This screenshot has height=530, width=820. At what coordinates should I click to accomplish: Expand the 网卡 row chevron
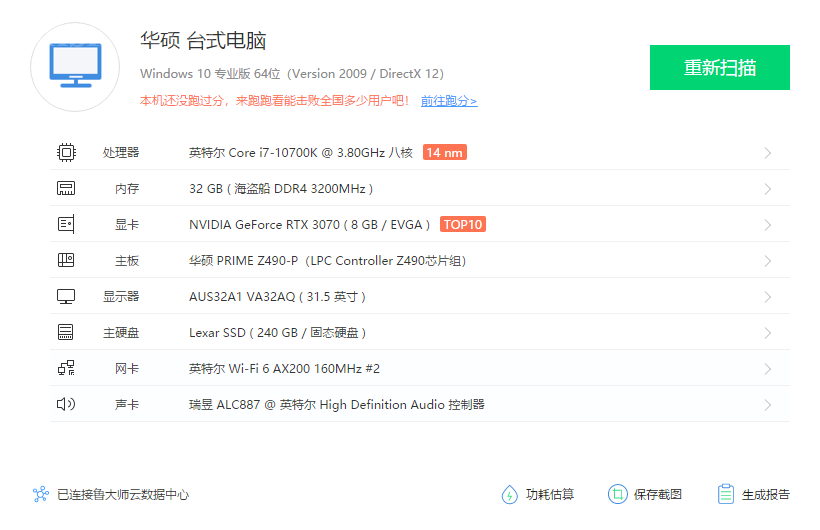tap(768, 369)
